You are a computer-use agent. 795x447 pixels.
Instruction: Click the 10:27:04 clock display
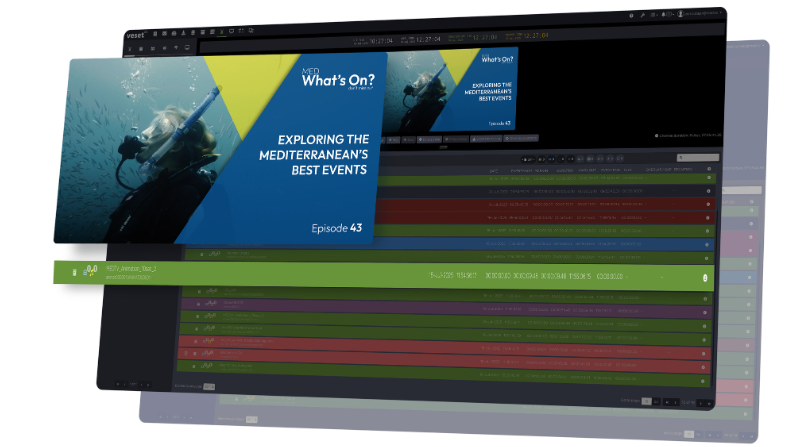(x=381, y=41)
